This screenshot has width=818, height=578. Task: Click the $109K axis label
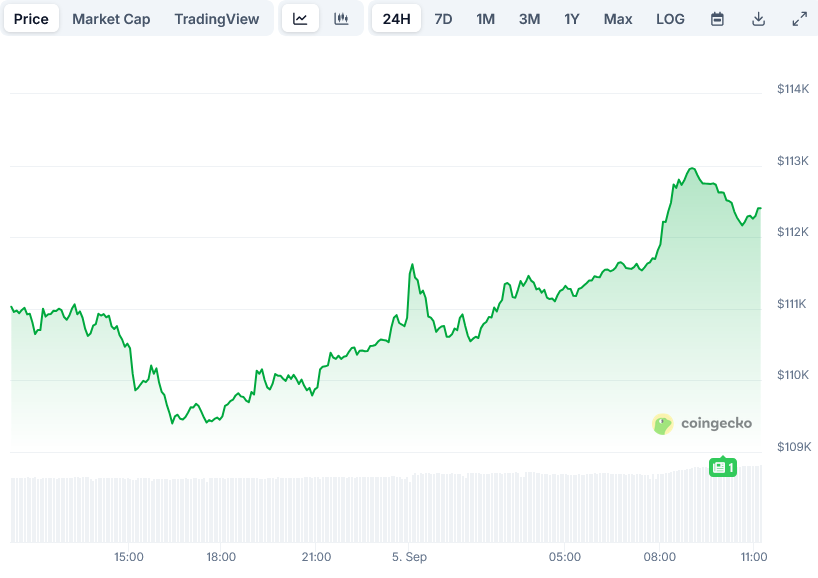[x=794, y=447]
